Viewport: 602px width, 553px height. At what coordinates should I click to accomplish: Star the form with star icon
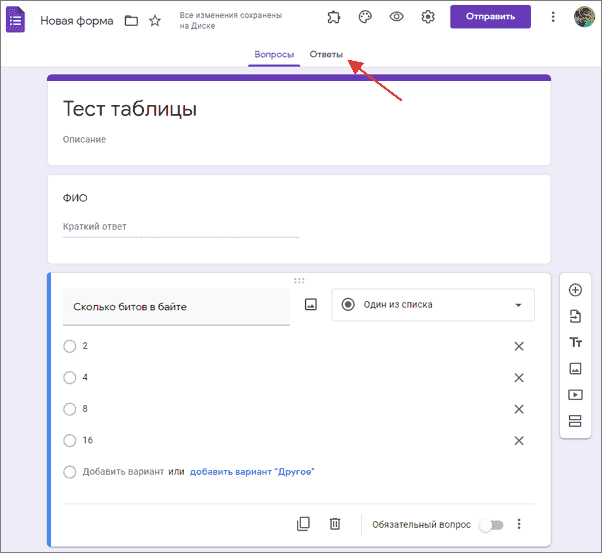(155, 20)
